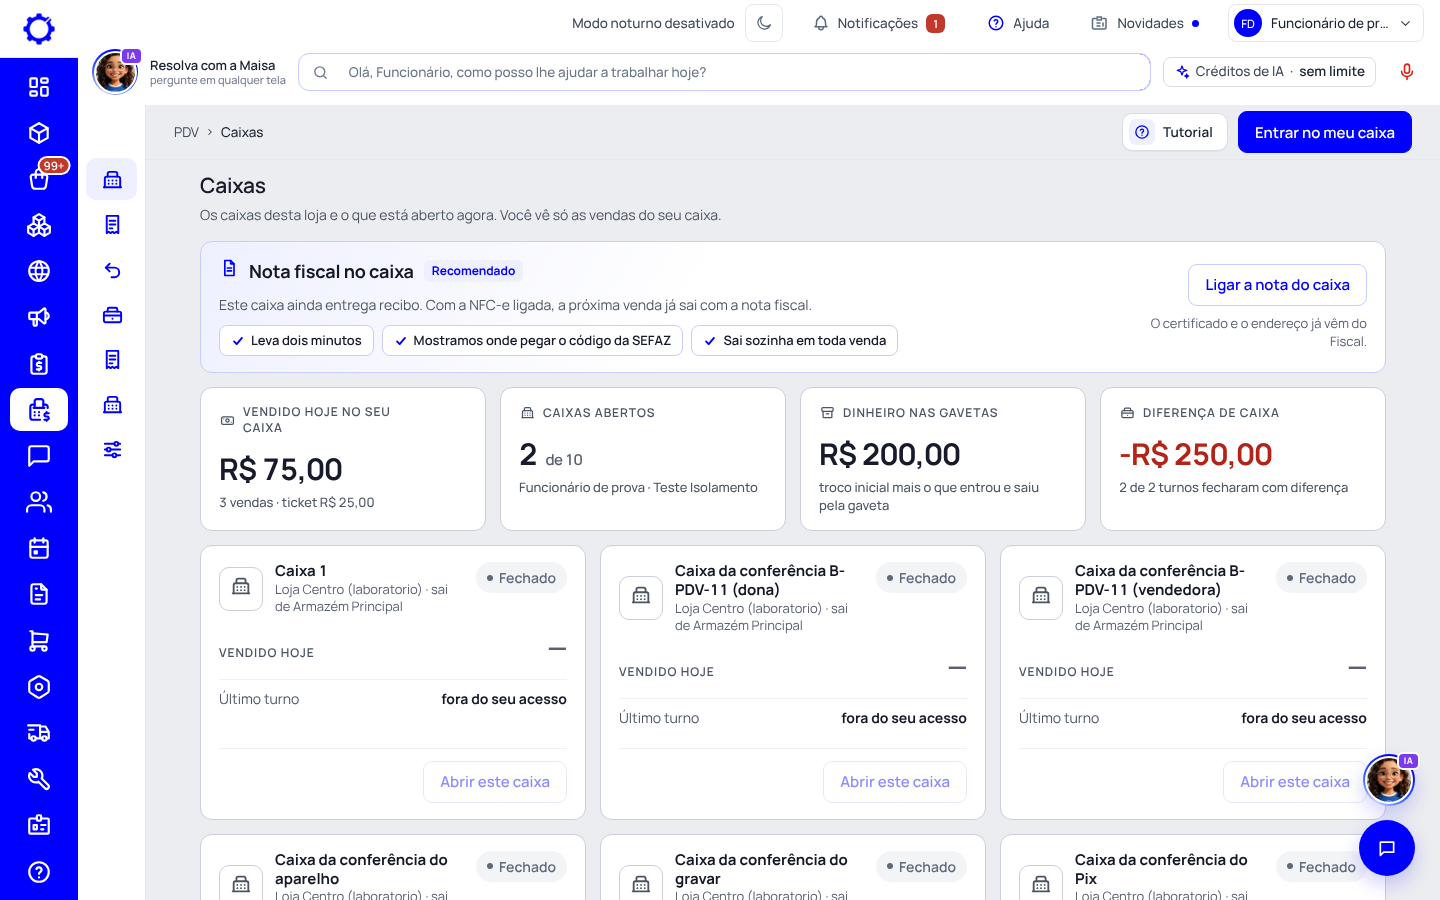This screenshot has width=1440, height=900.
Task: Click the gear logo at the top left
Action: tap(39, 29)
